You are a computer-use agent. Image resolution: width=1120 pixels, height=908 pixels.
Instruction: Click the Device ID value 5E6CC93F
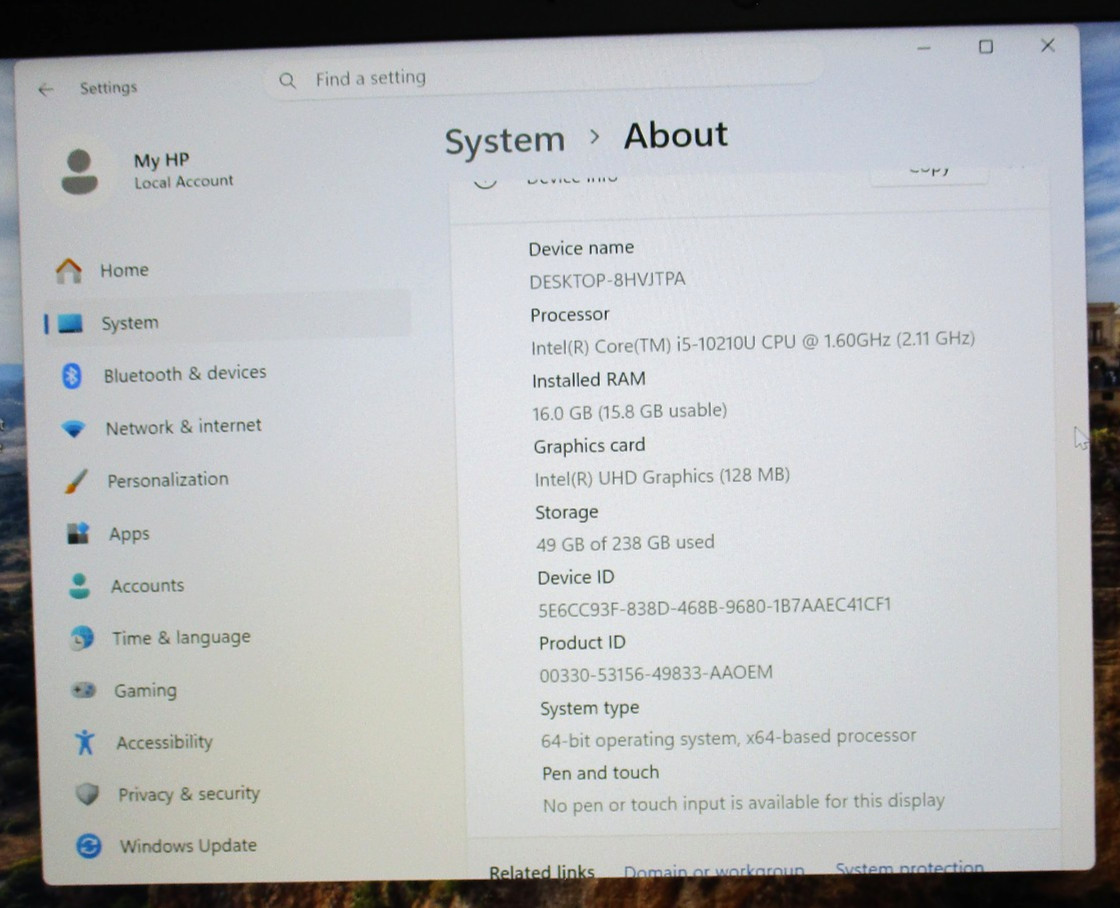click(714, 607)
